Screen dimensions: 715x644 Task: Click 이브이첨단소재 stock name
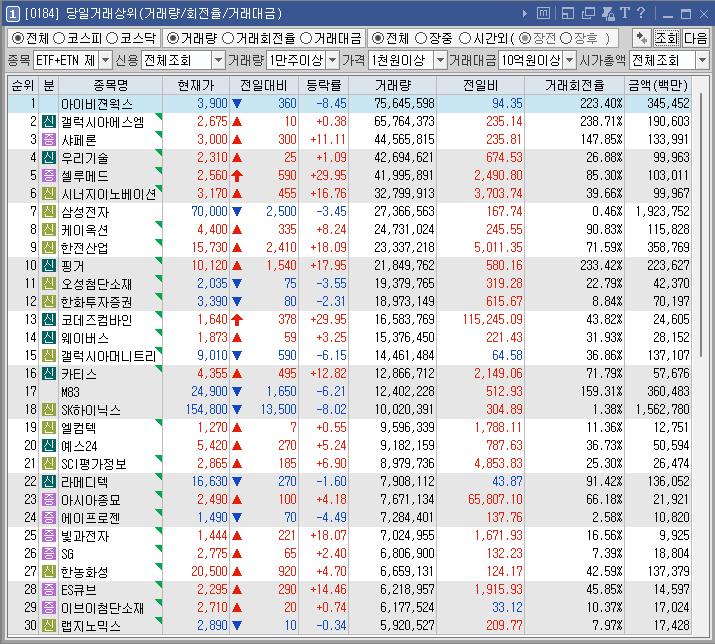click(103, 608)
